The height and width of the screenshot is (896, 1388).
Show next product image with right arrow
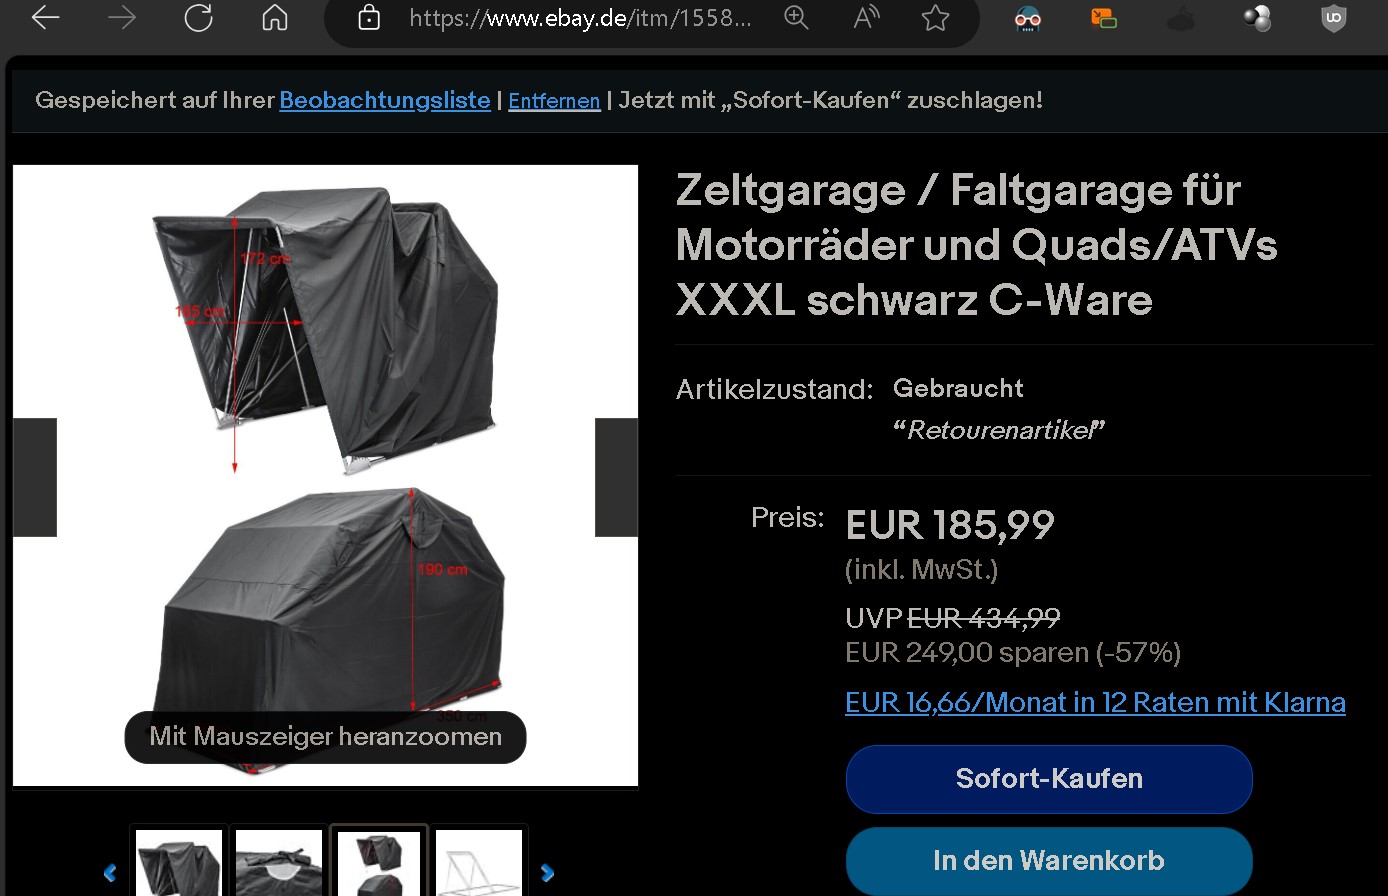(x=616, y=477)
